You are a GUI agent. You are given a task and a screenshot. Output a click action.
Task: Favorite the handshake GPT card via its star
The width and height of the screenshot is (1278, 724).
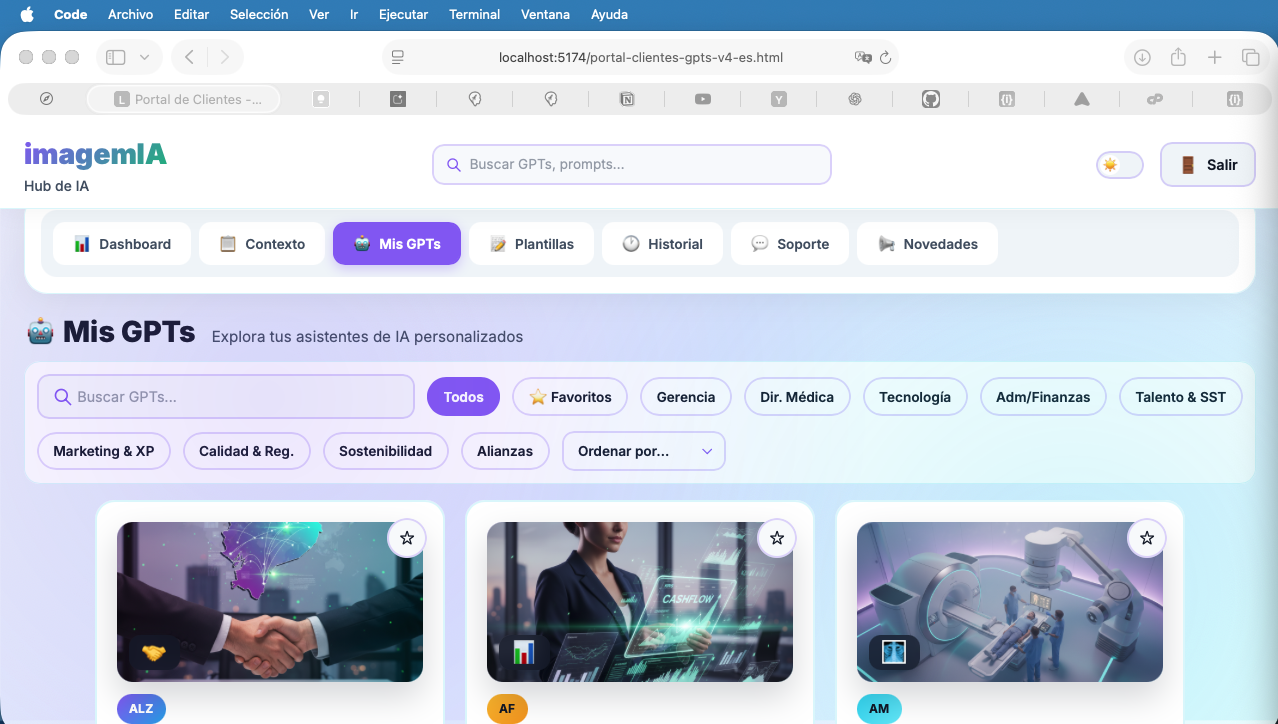click(407, 538)
